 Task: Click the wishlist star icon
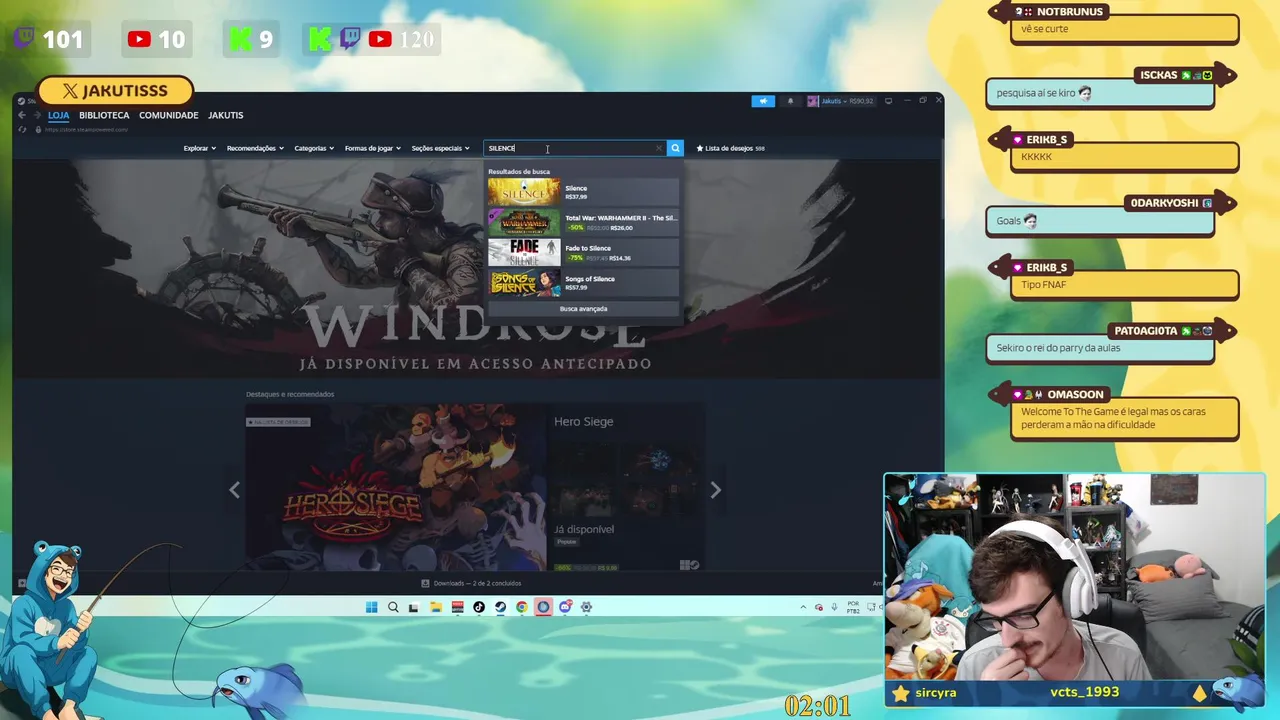(x=700, y=148)
